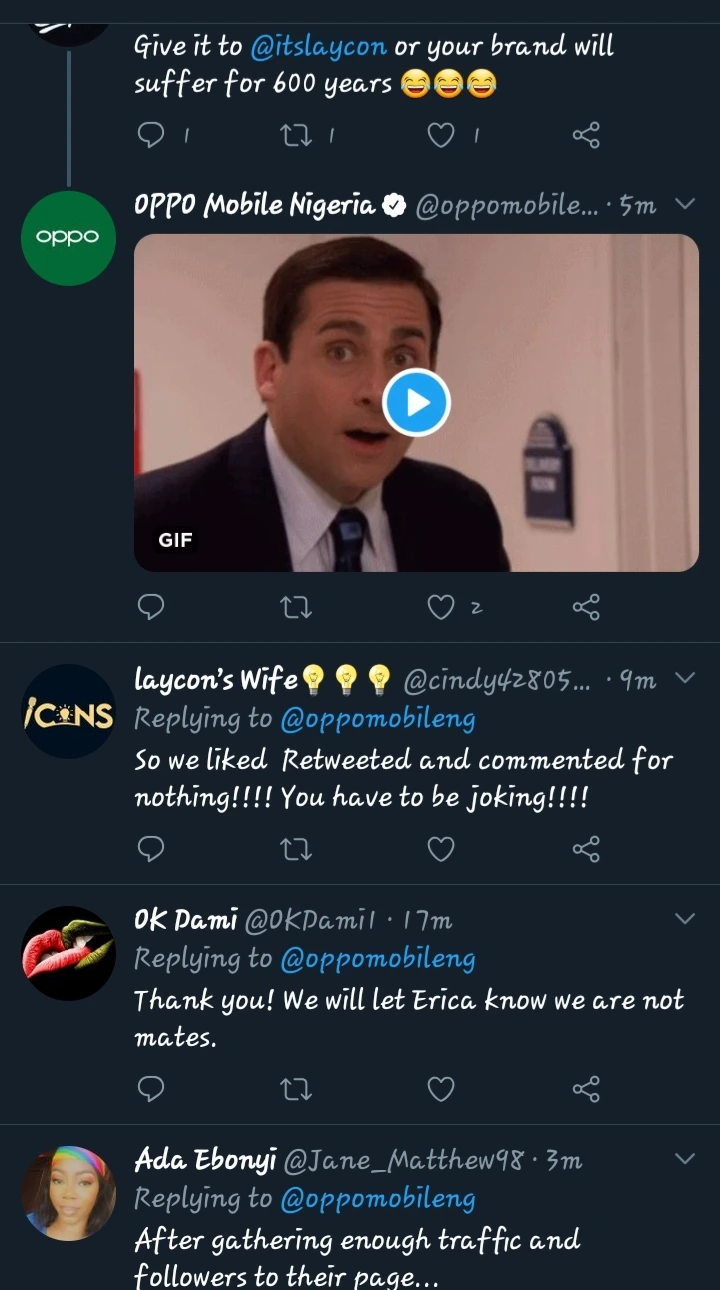This screenshot has width=720, height=1290.
Task: Open the @itslaycon mention link
Action: coord(318,47)
